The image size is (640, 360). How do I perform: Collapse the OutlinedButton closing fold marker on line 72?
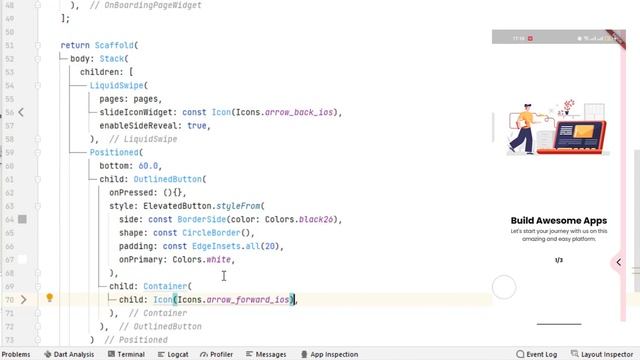38,327
